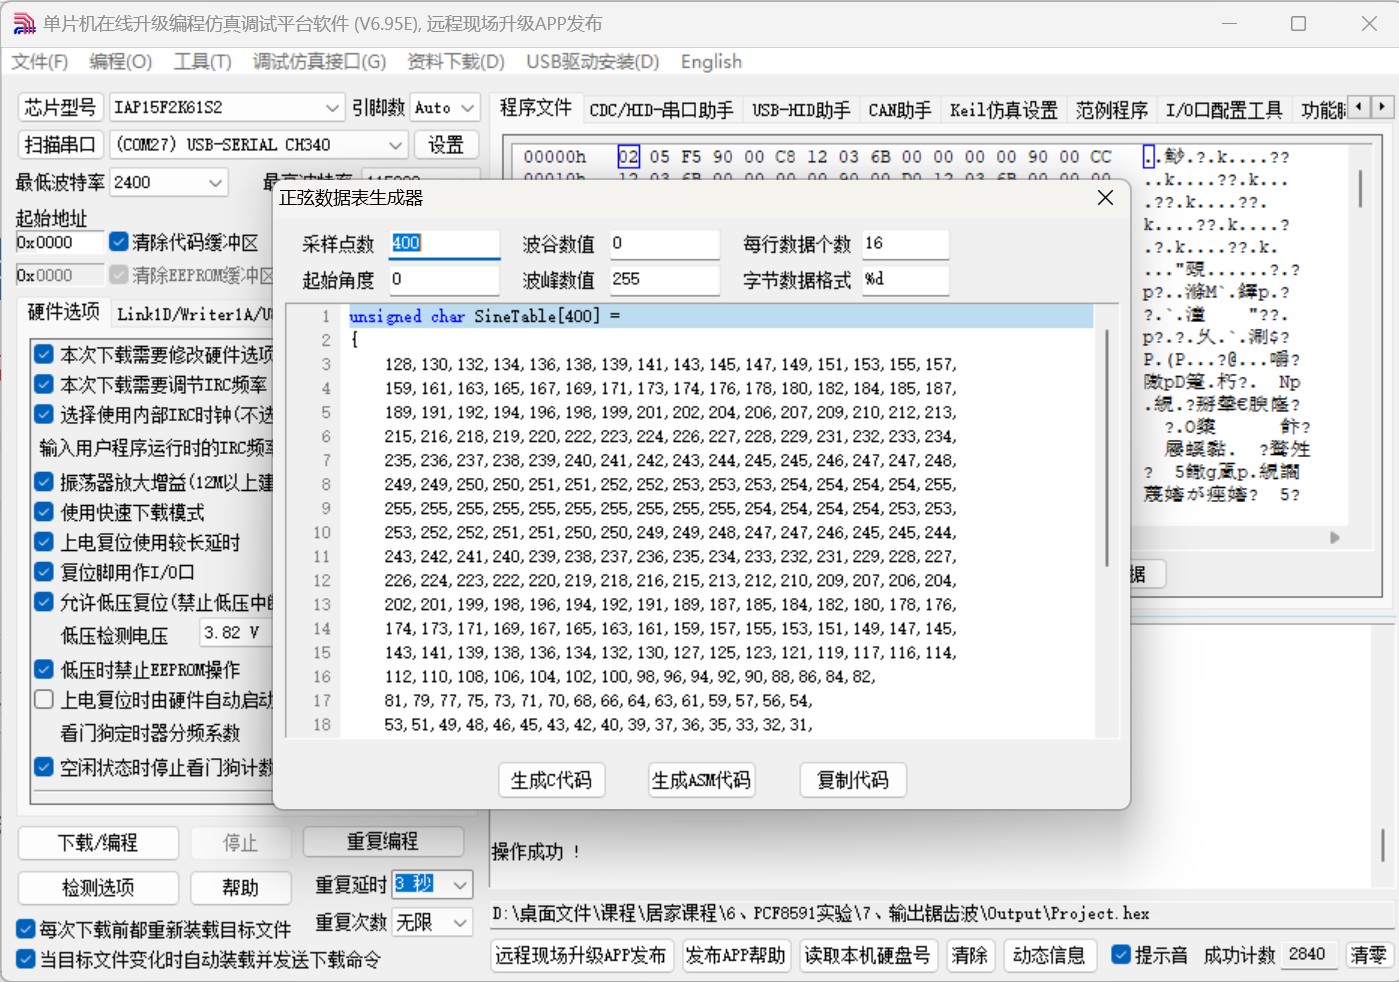Toggle 当目标文件变化时自动装载 checkbox
Screen dimensions: 1399x982
click(x=26, y=960)
